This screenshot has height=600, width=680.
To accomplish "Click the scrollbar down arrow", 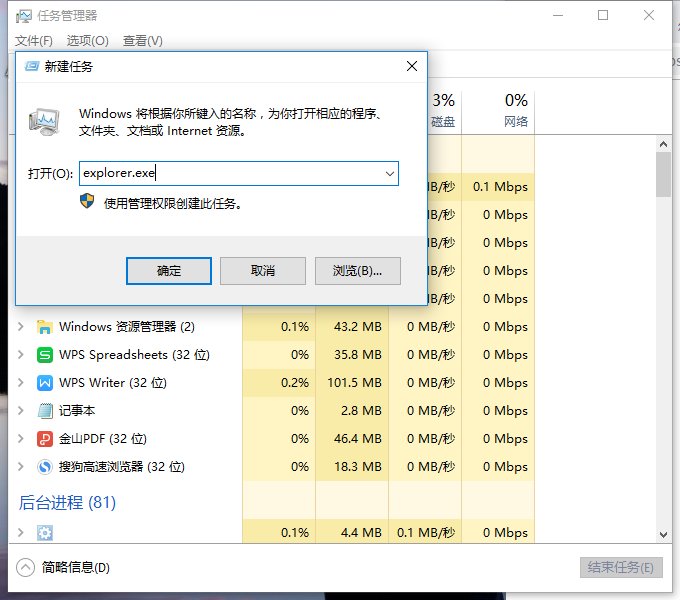I will pos(663,535).
